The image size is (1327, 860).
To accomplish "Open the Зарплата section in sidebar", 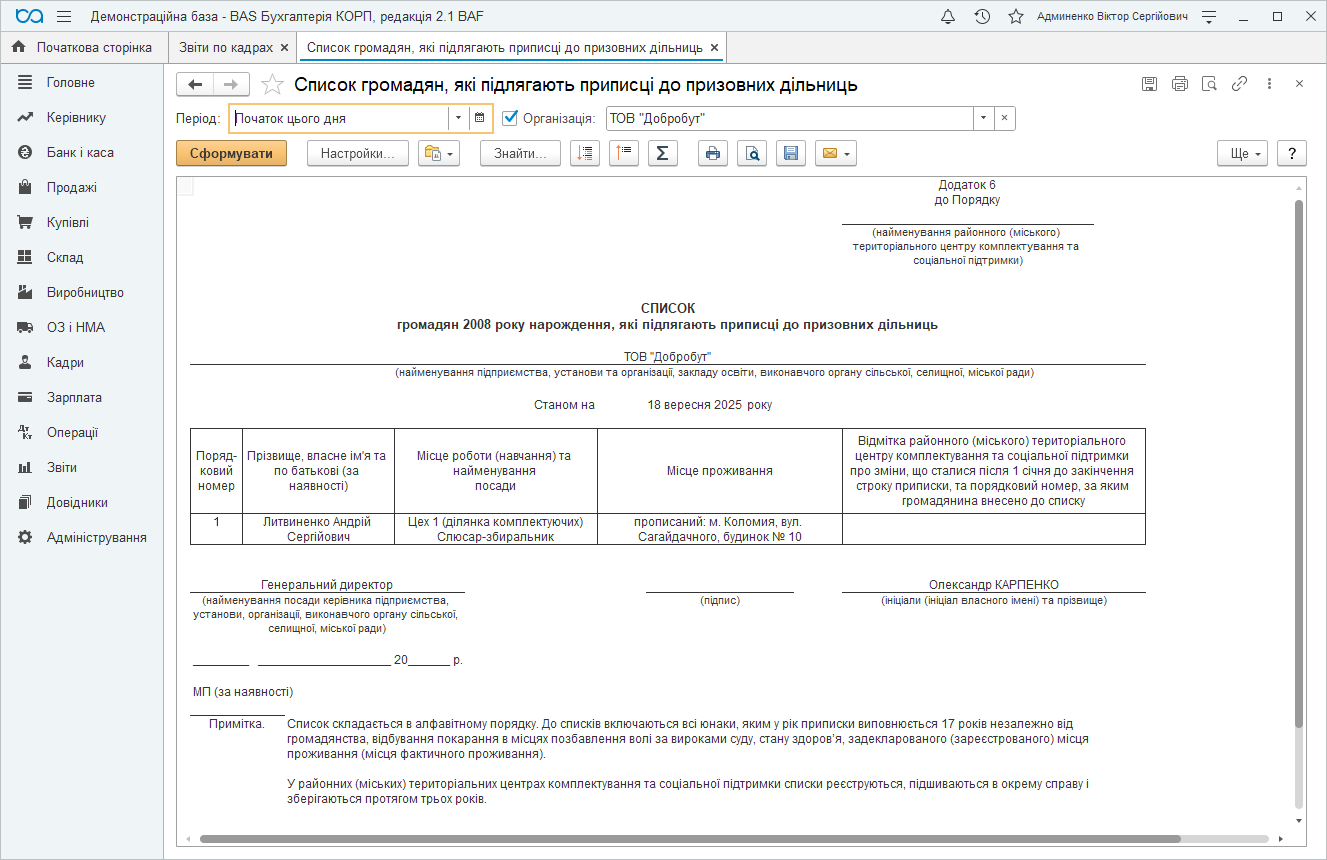I will pyautogui.click(x=74, y=397).
